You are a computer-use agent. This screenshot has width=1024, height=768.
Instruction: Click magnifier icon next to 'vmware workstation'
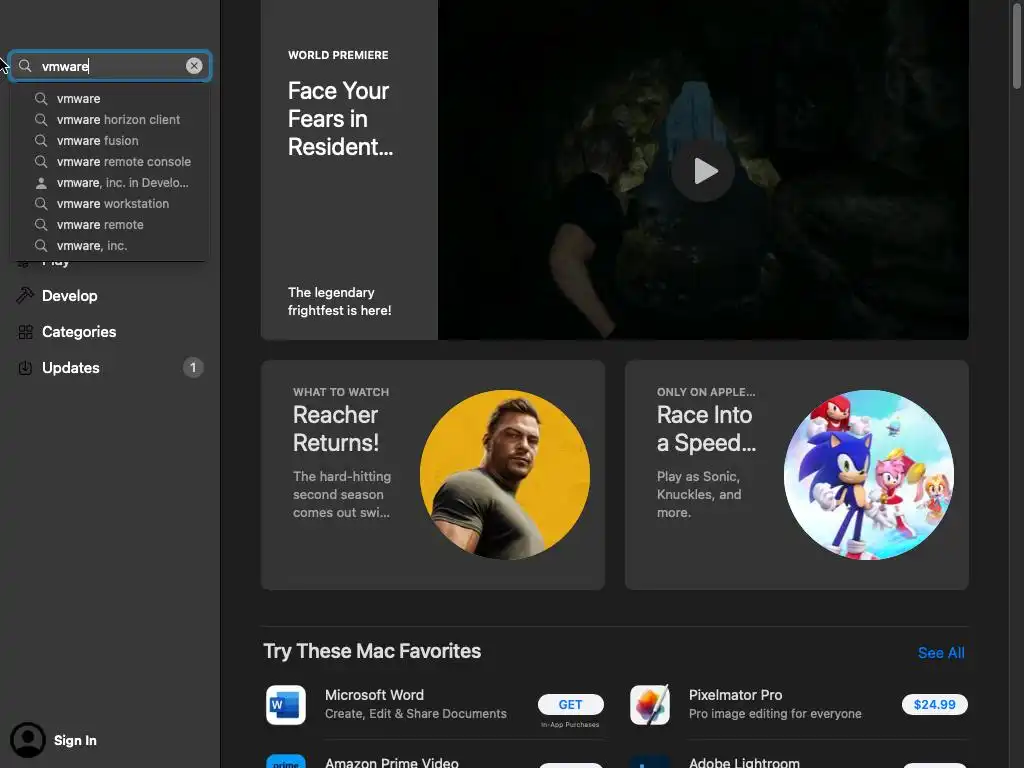41,204
